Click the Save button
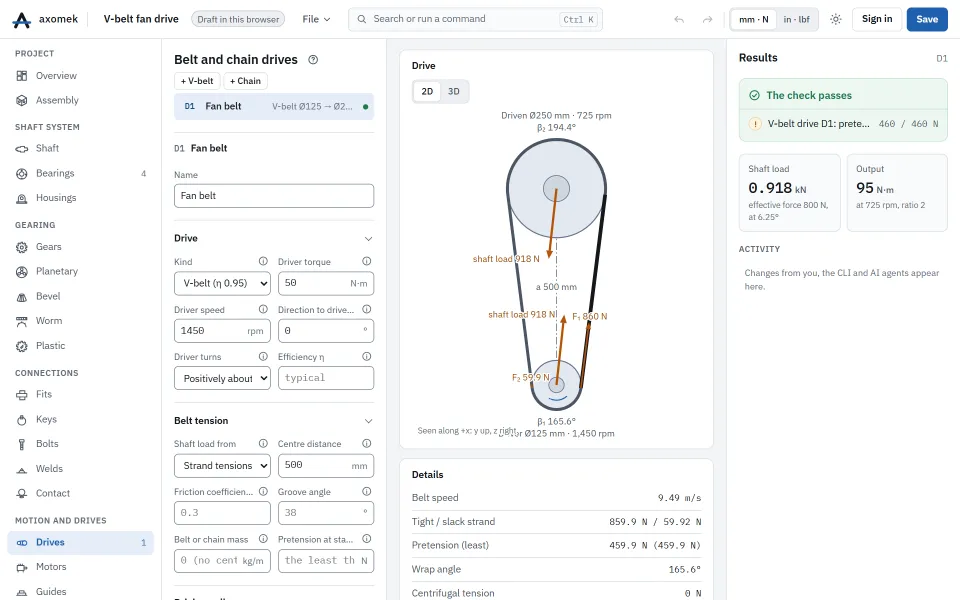This screenshot has height=600, width=960. pos(927,20)
